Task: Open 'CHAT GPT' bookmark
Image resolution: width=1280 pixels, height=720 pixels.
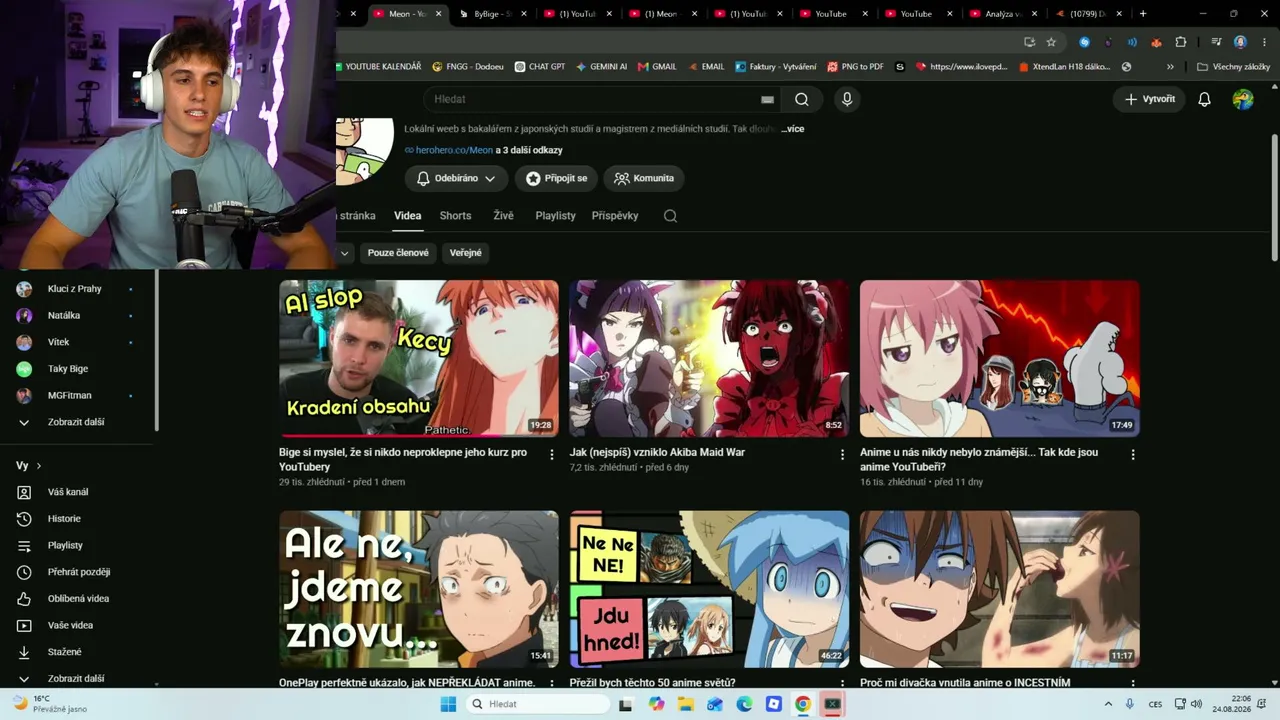Action: (540, 67)
